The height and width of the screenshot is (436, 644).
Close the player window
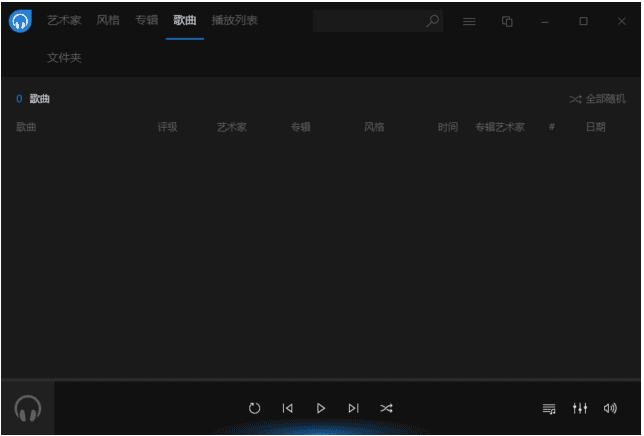622,21
